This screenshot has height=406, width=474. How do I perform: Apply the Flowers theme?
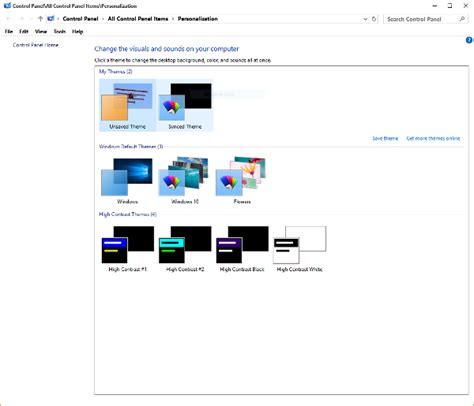tap(242, 181)
